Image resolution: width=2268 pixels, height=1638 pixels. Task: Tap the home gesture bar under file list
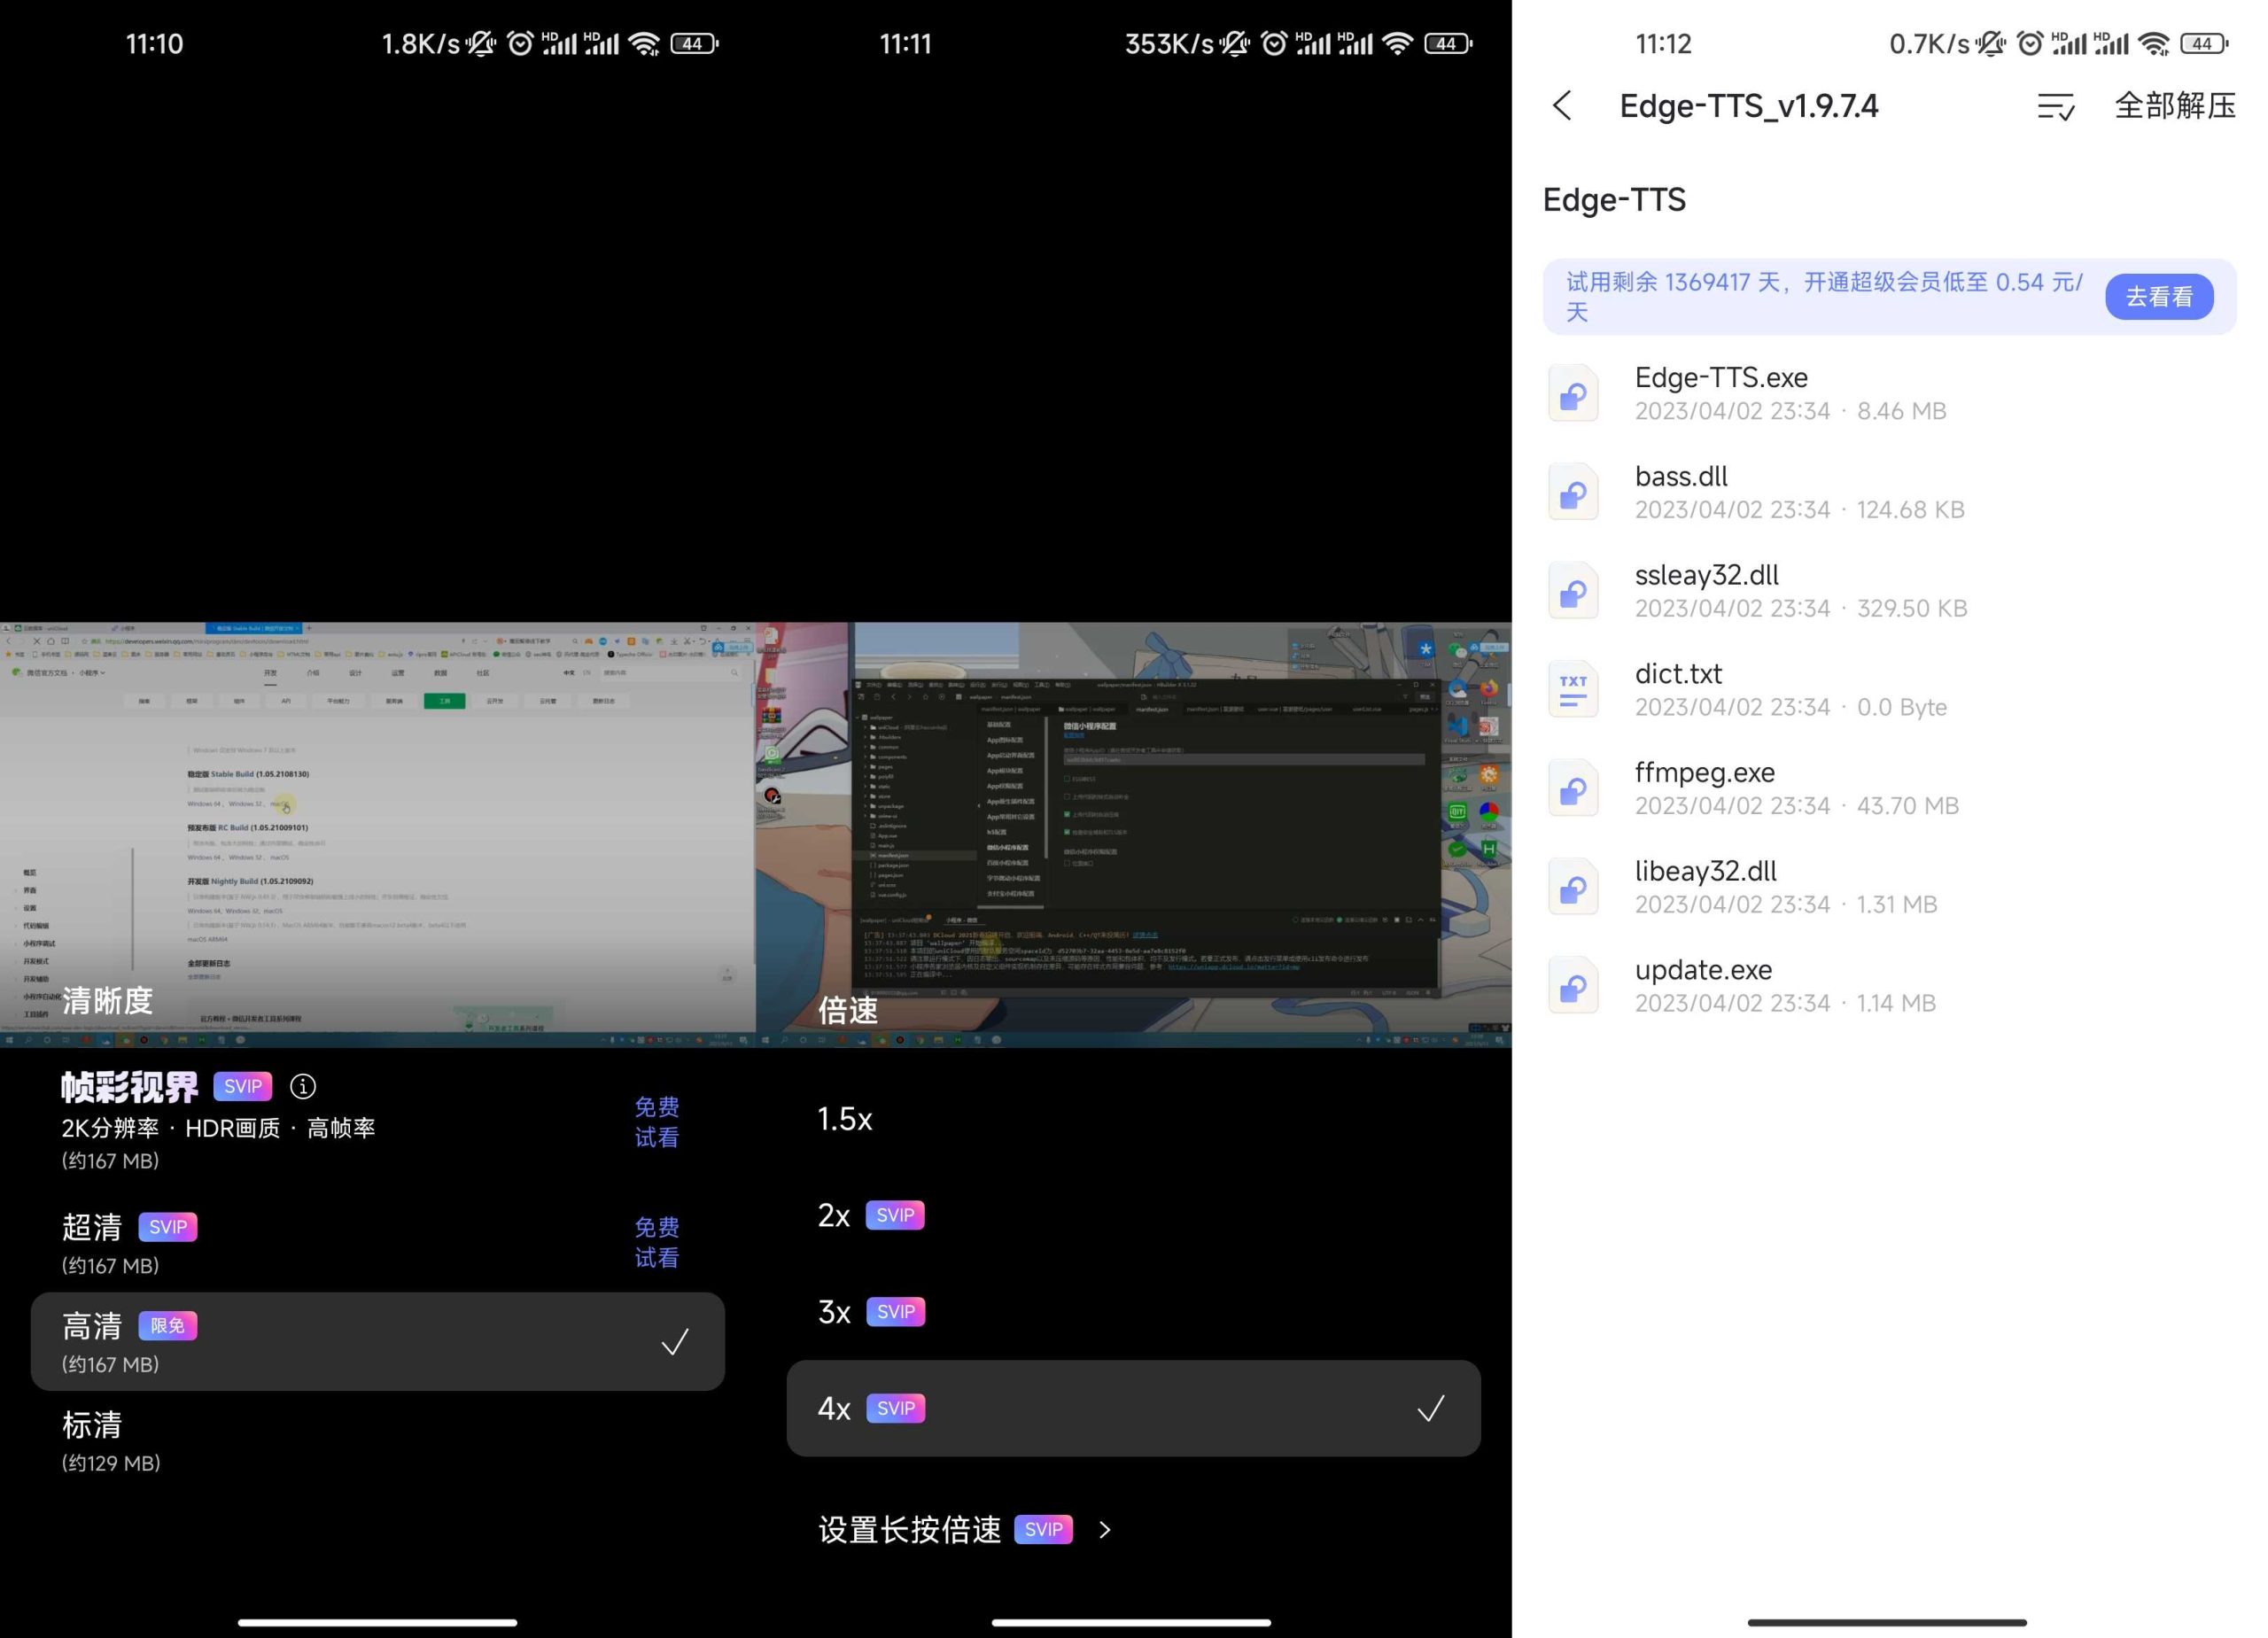tap(1887, 1622)
